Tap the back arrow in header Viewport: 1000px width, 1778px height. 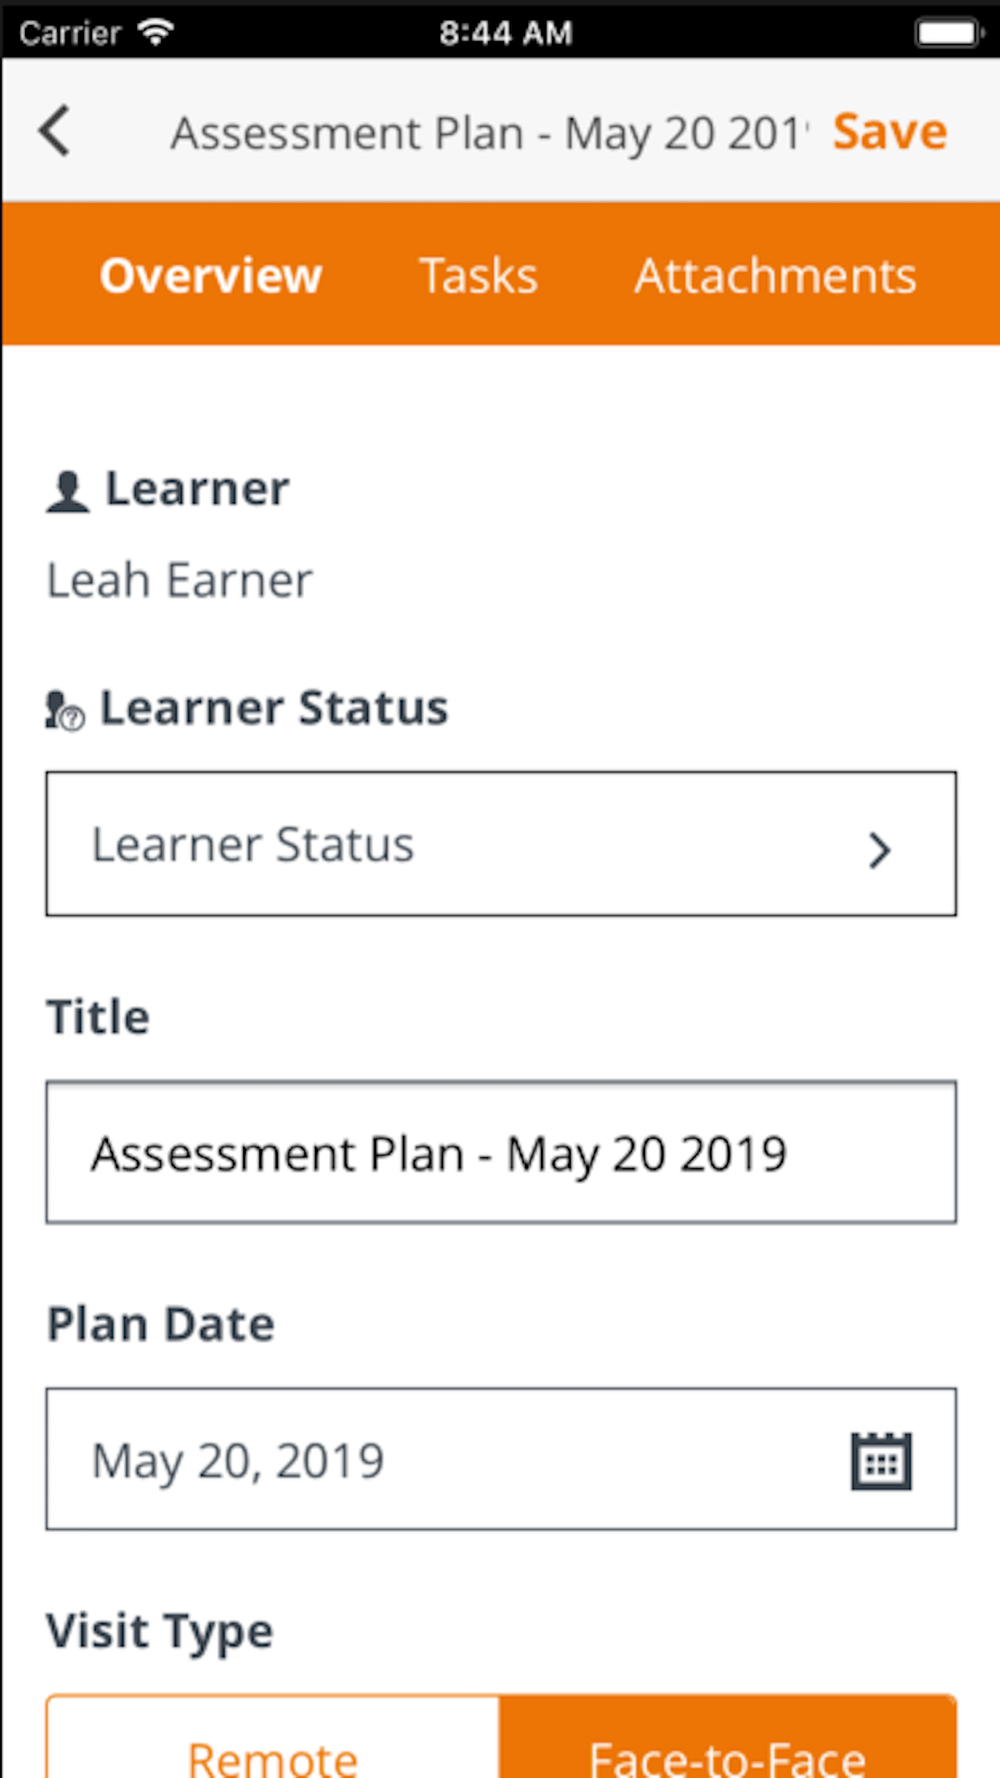56,131
